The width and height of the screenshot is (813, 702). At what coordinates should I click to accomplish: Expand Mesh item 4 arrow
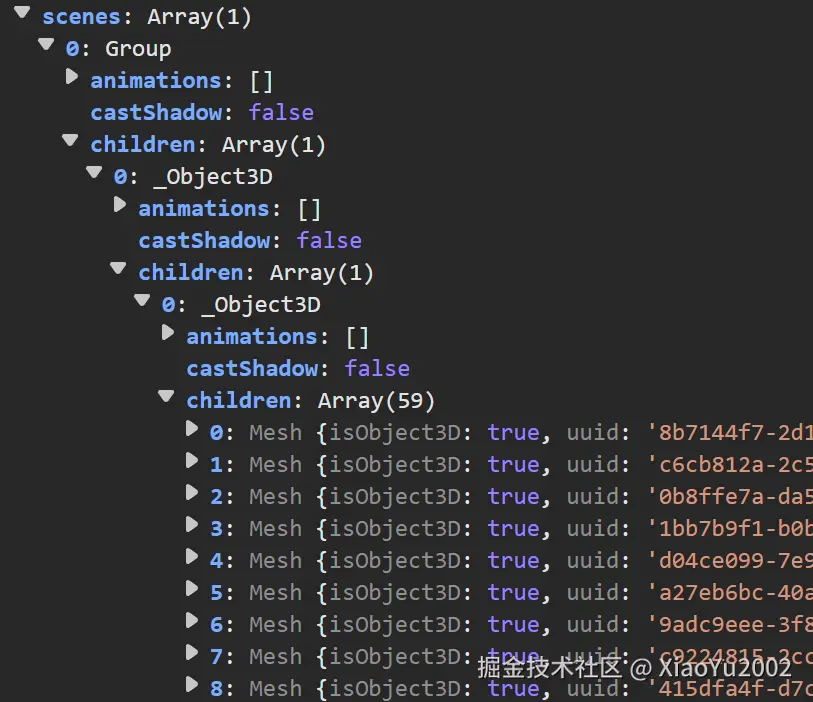pos(192,557)
